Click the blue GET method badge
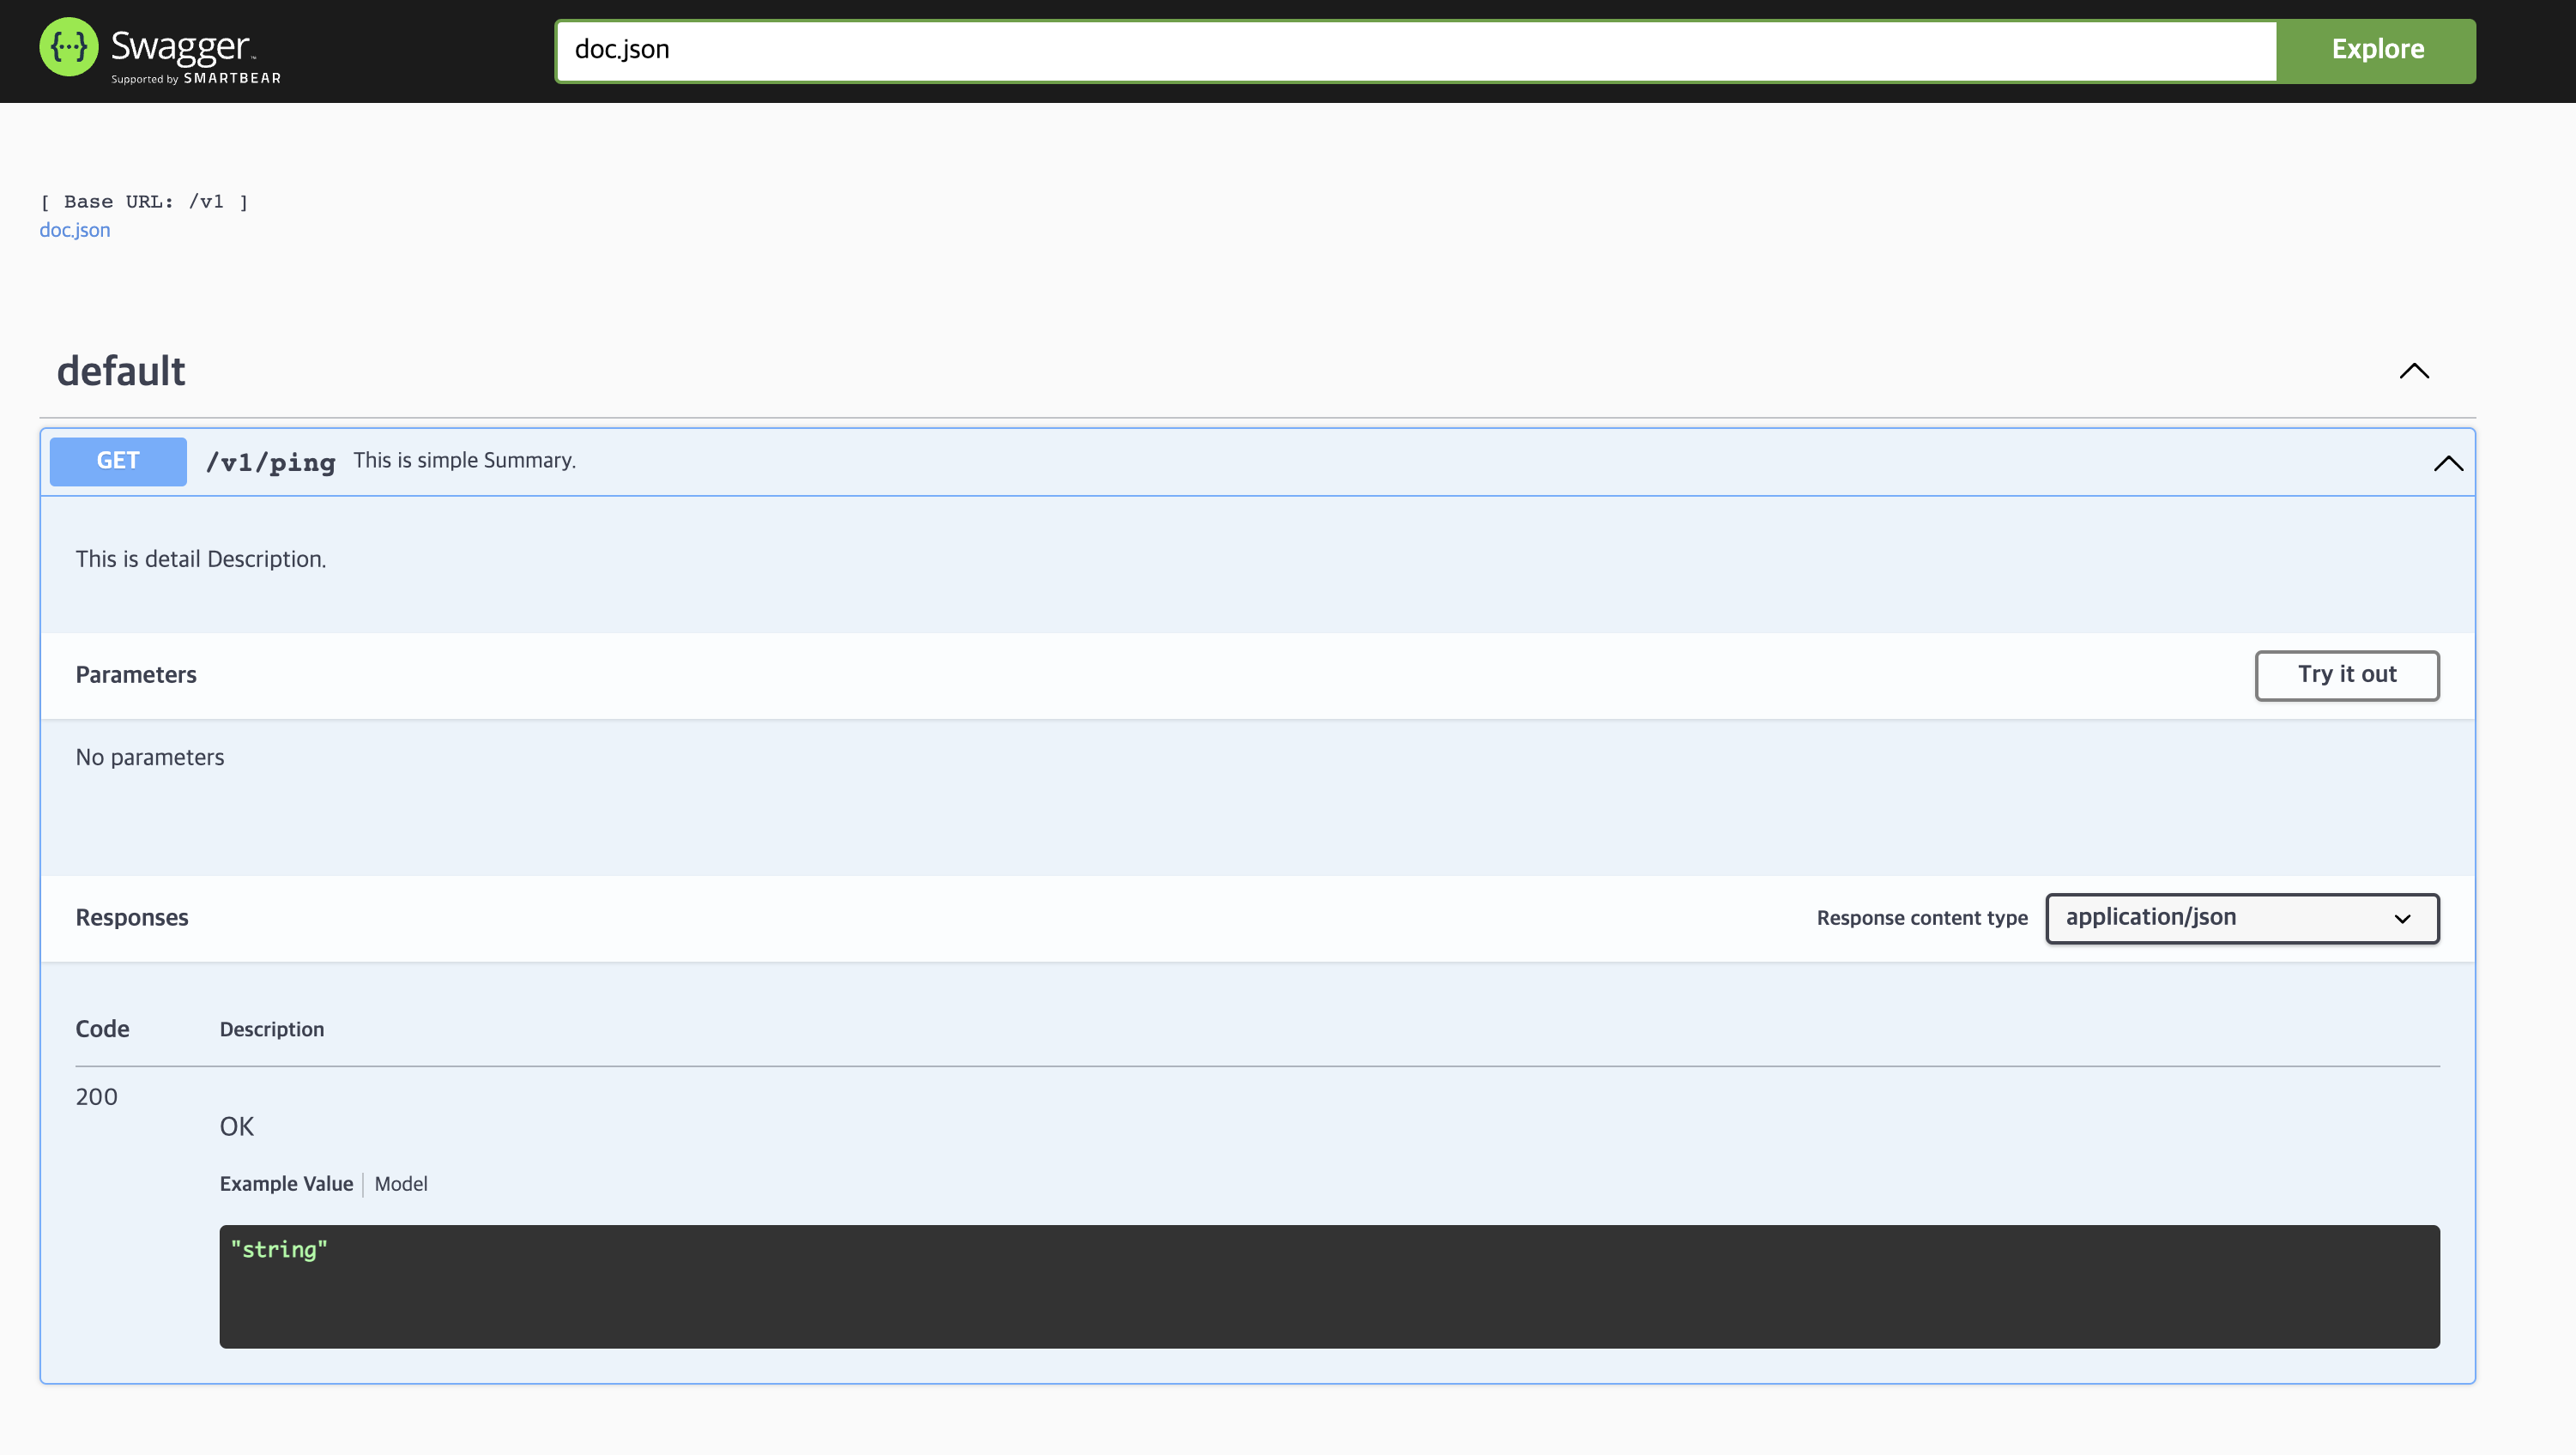2576x1455 pixels. tap(118, 461)
